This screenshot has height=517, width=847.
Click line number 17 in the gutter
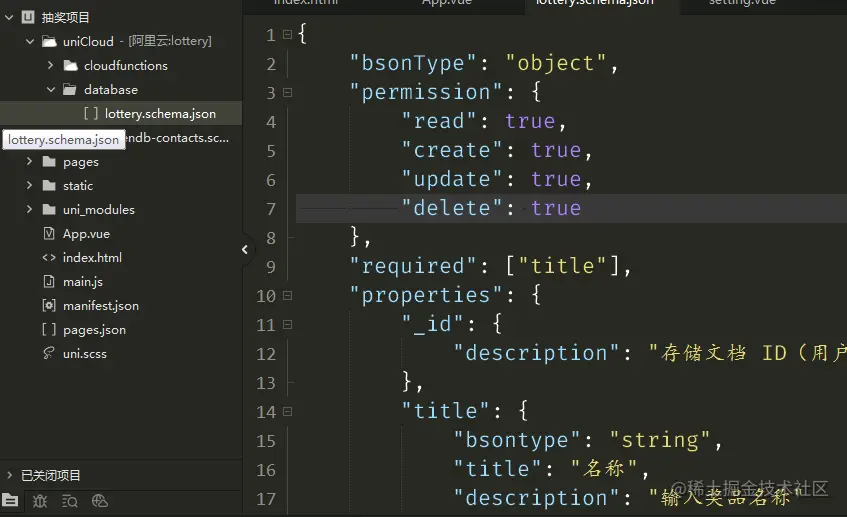click(x=266, y=499)
